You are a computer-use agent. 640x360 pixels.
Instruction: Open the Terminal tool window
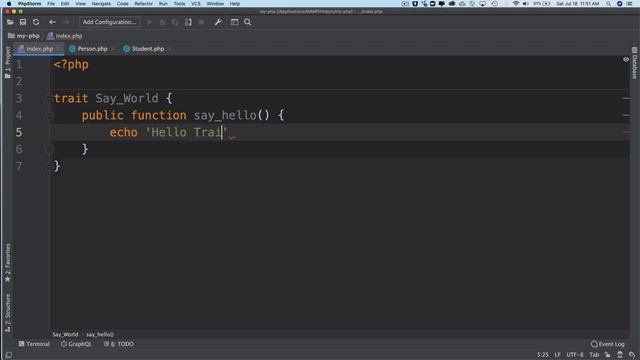pos(34,344)
